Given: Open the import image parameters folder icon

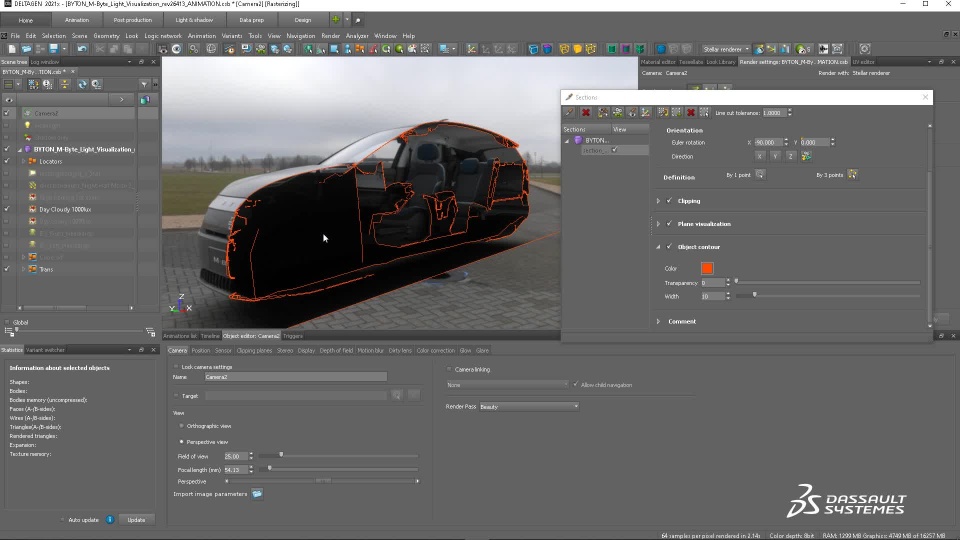Looking at the screenshot, I should pos(257,494).
